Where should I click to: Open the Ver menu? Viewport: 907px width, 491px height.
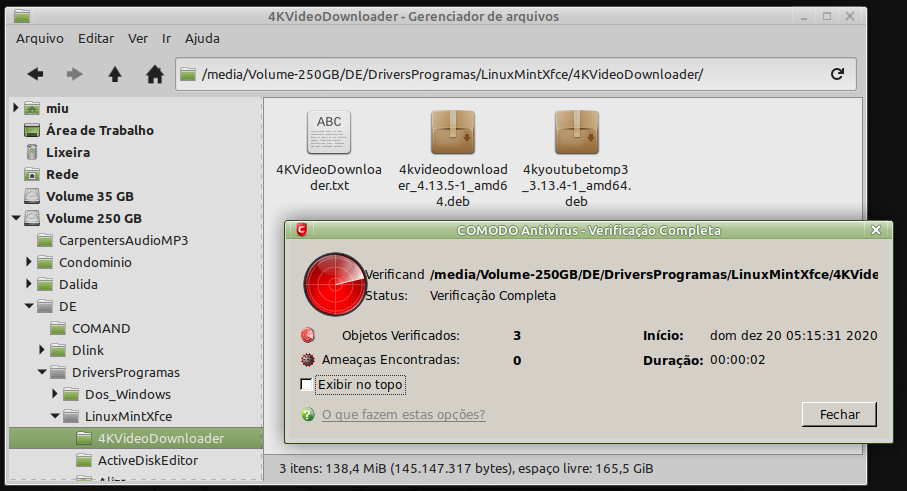[x=138, y=39]
